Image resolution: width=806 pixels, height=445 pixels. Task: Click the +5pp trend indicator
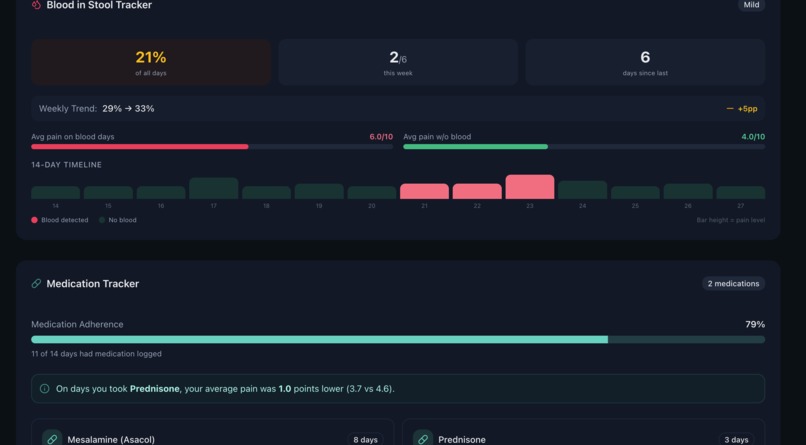pyautogui.click(x=742, y=108)
